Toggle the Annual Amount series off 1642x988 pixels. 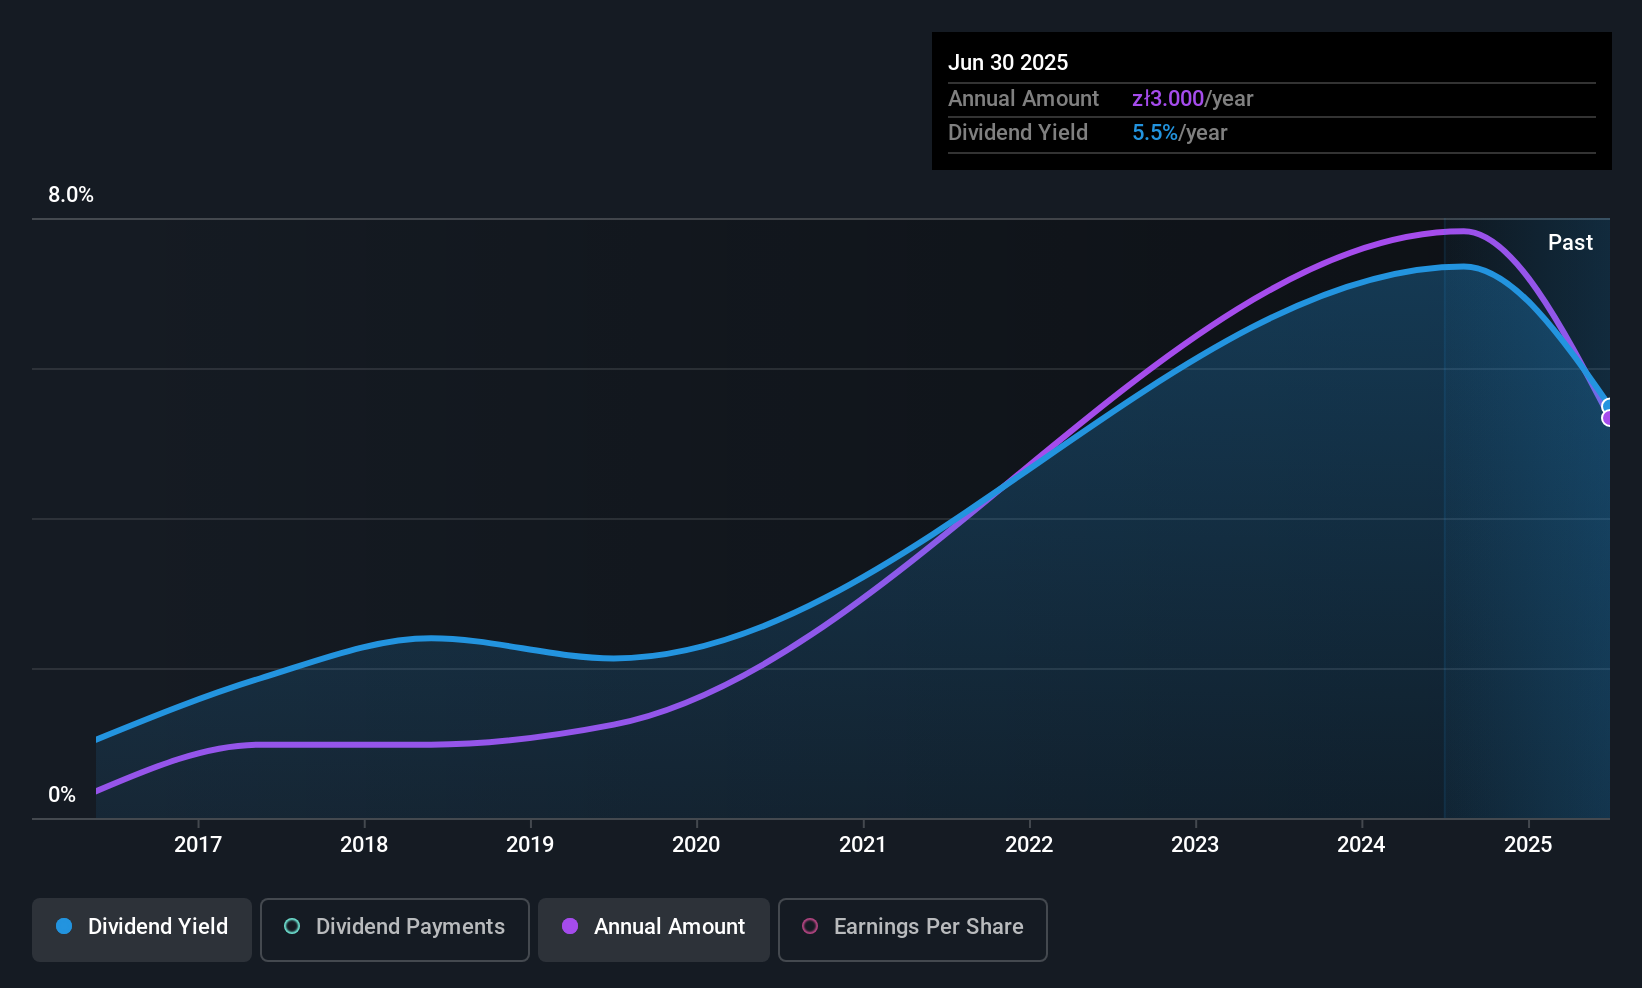[x=653, y=929]
